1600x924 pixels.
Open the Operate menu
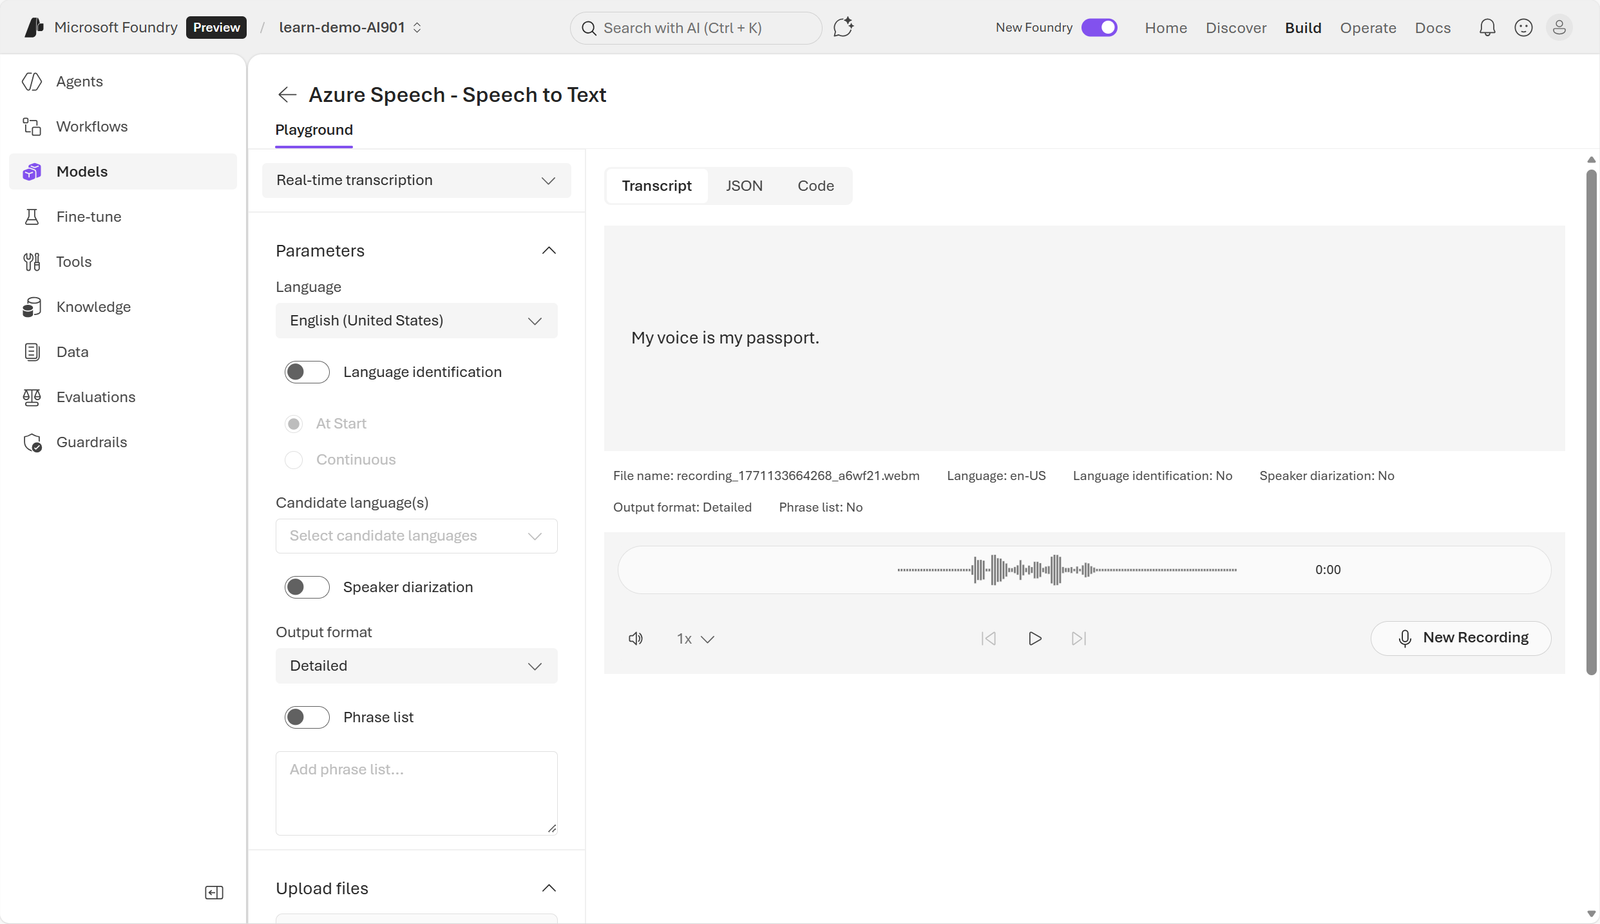coord(1368,28)
